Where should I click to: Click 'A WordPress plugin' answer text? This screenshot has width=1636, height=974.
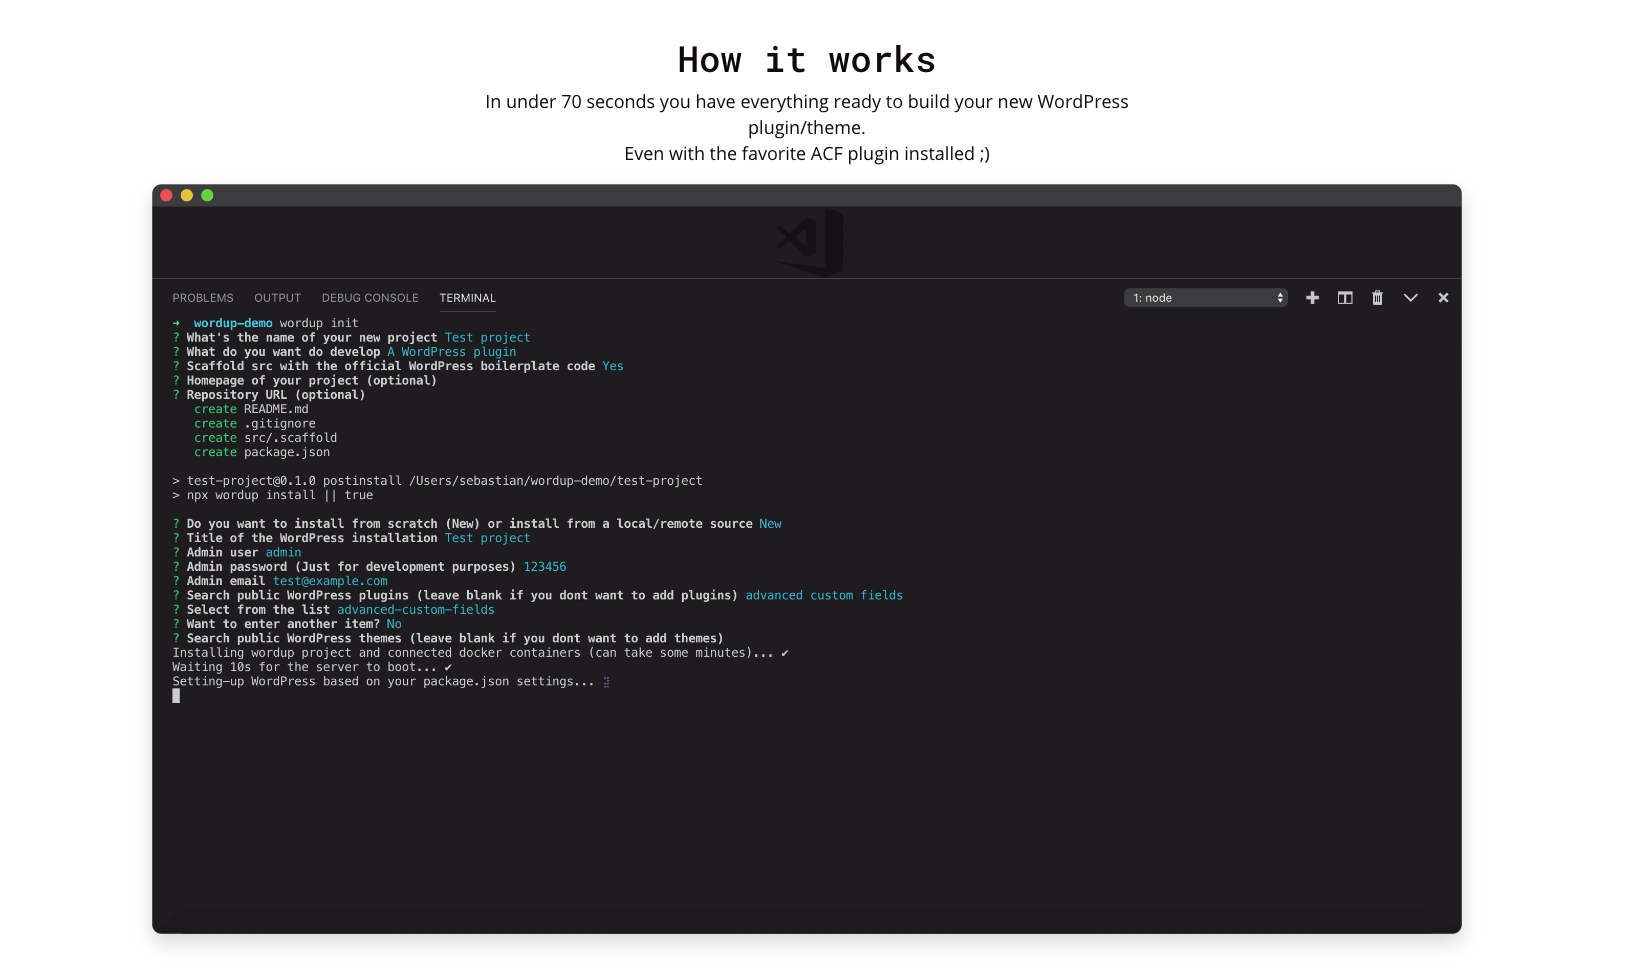click(x=452, y=352)
